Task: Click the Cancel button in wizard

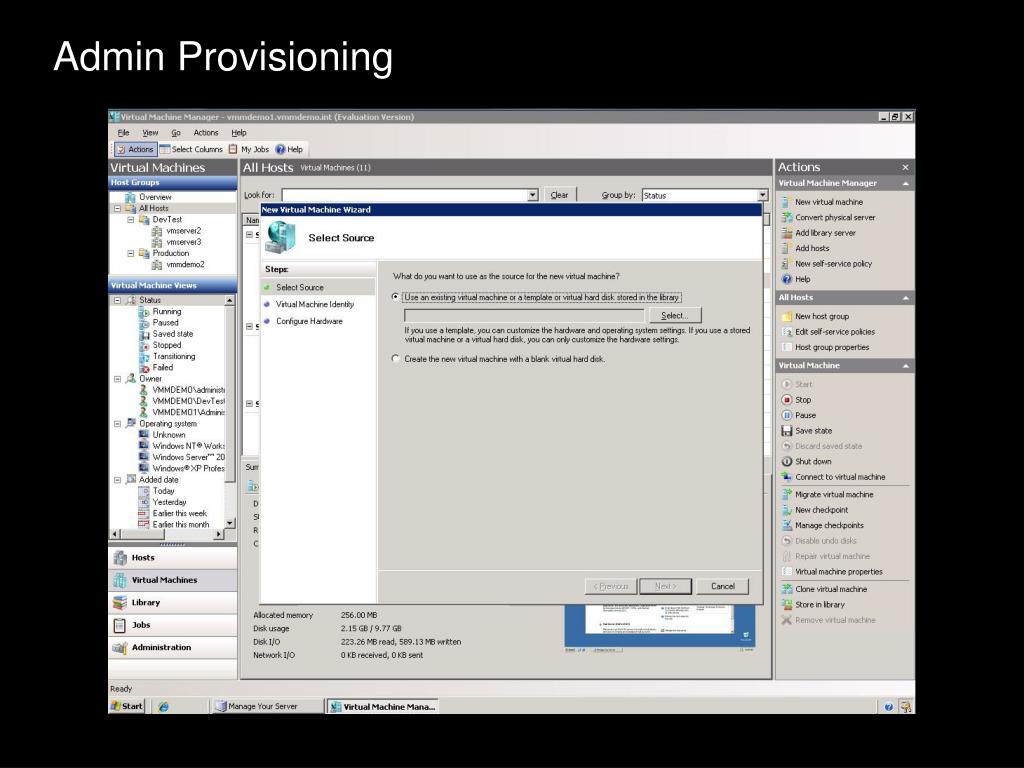Action: (722, 586)
